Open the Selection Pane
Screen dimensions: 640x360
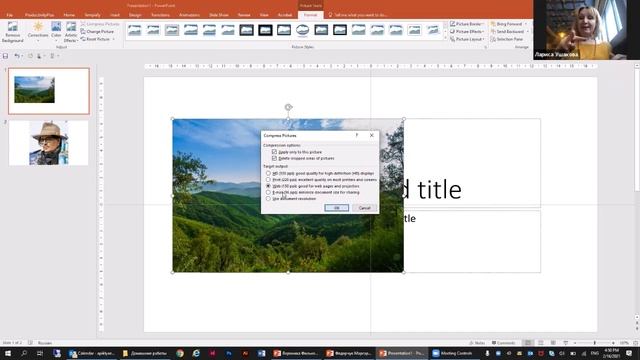click(506, 39)
